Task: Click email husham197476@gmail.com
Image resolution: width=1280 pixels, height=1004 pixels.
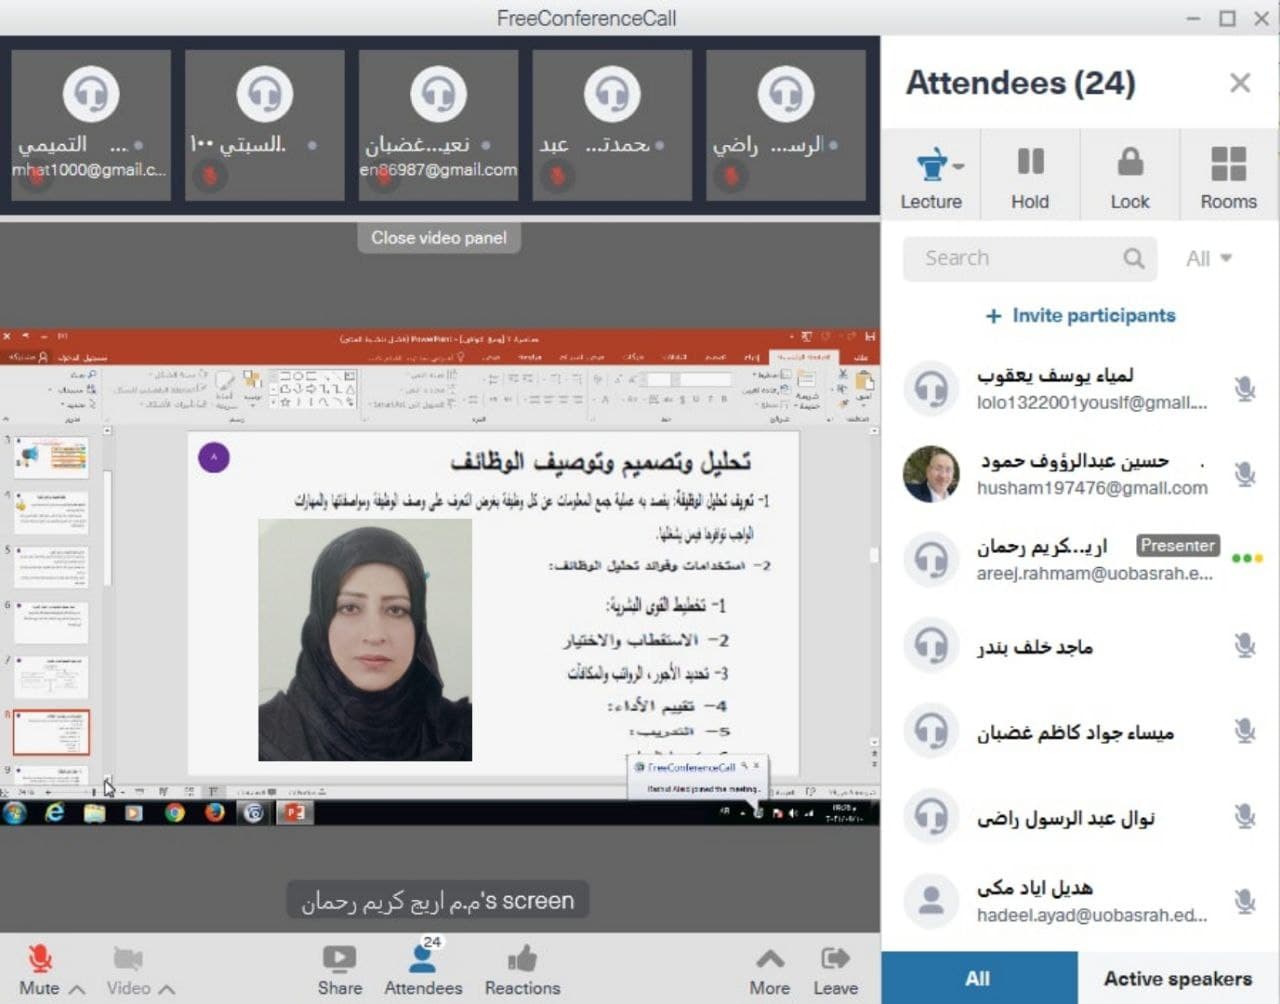Action: click(1092, 488)
